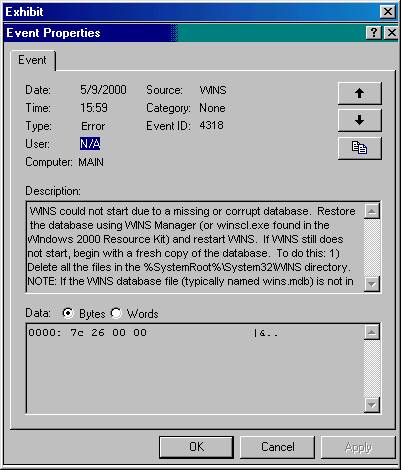Click the highlighted N/A user value

click(90, 144)
